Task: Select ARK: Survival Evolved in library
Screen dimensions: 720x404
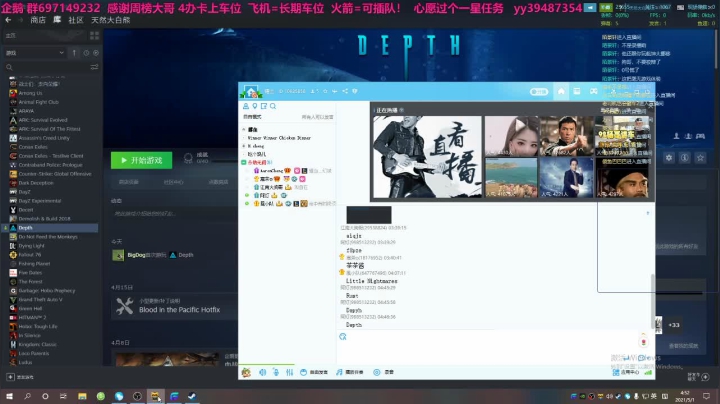Action: (43, 120)
